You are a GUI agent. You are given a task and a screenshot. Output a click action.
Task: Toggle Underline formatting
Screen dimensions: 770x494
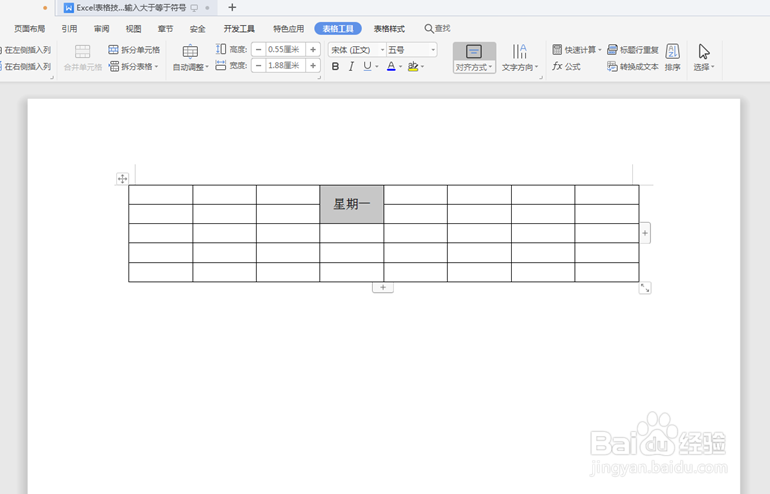367,66
